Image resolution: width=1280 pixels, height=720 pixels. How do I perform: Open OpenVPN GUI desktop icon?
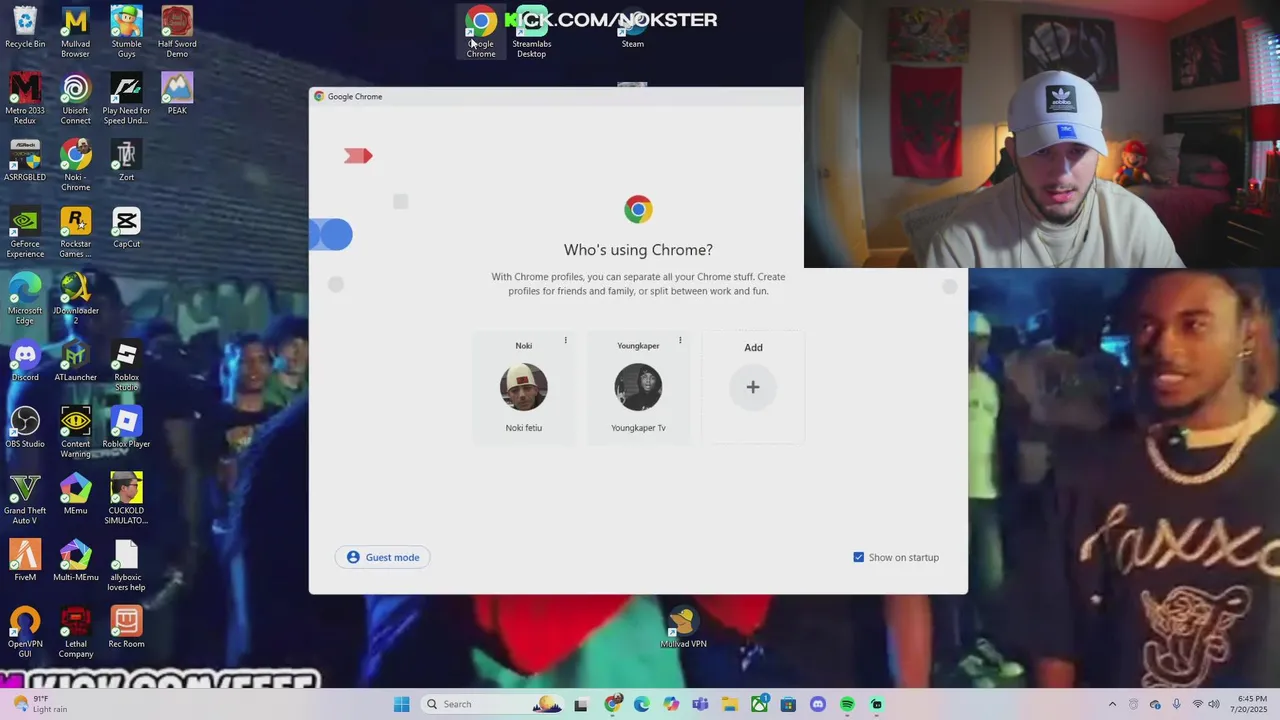(x=25, y=633)
